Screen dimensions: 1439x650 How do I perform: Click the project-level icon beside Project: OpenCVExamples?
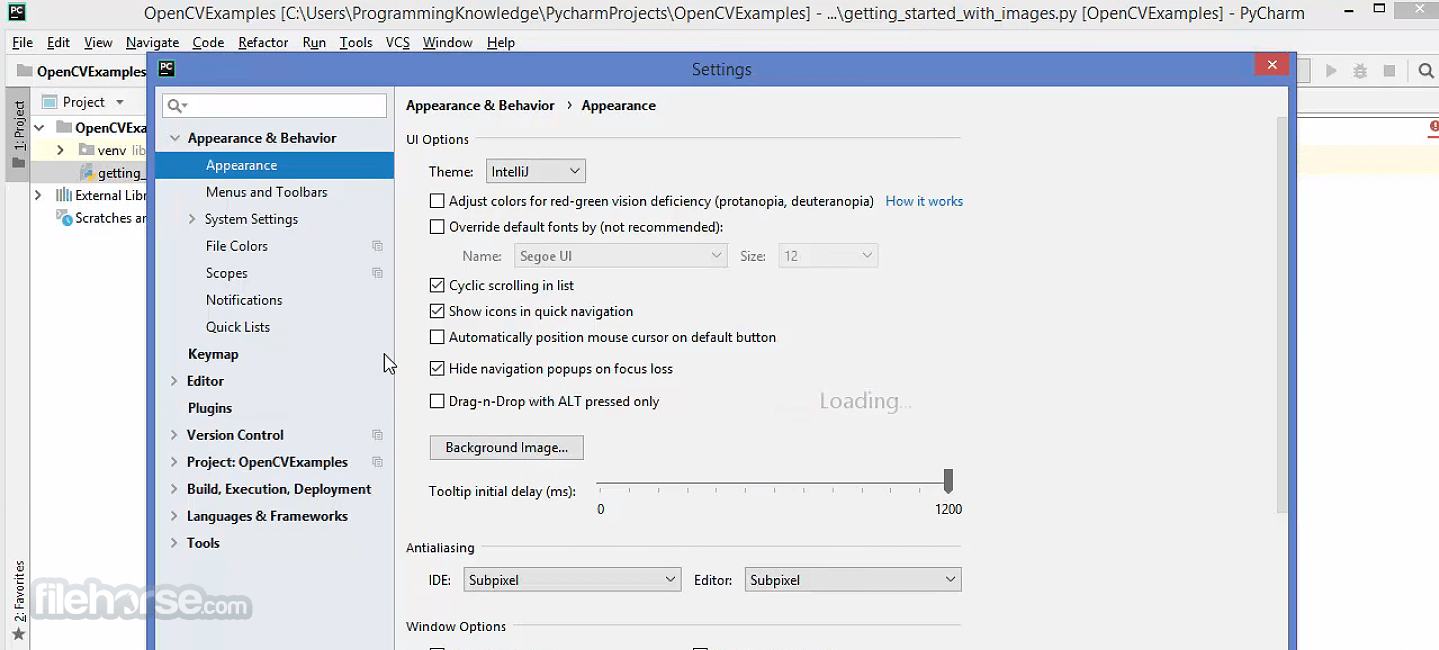(x=377, y=462)
